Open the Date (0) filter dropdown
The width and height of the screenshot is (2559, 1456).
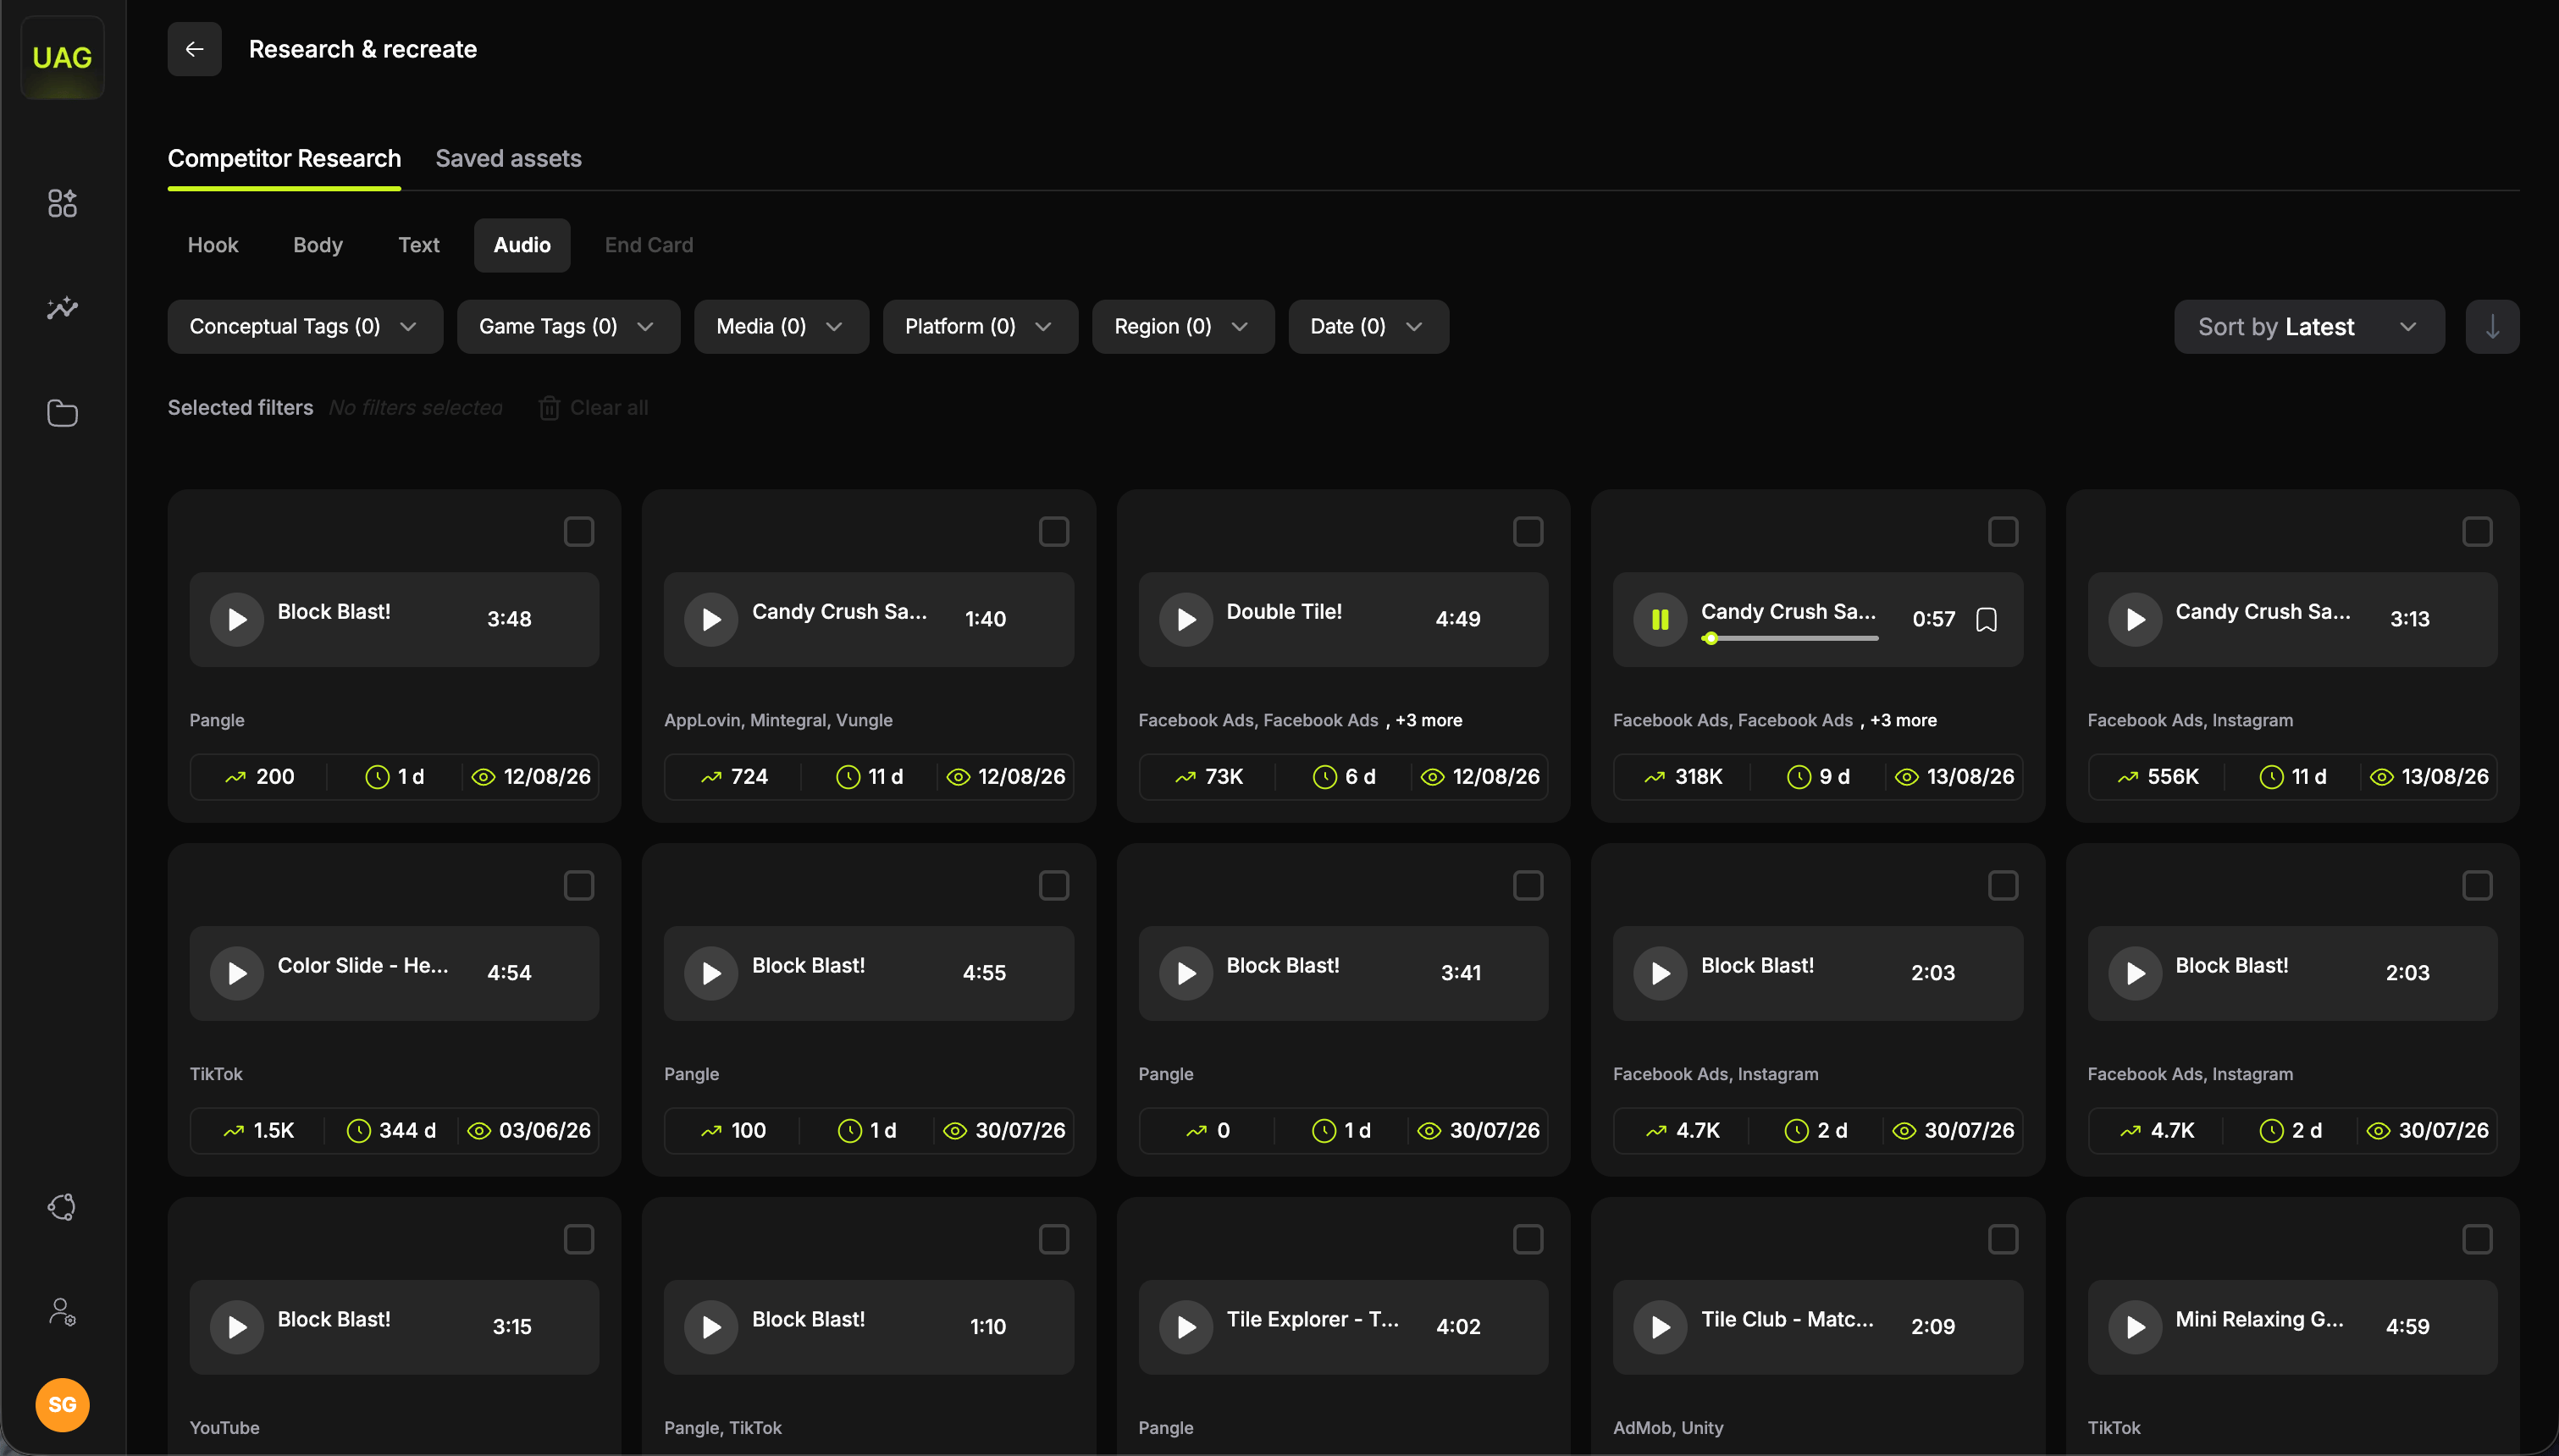coord(1368,327)
